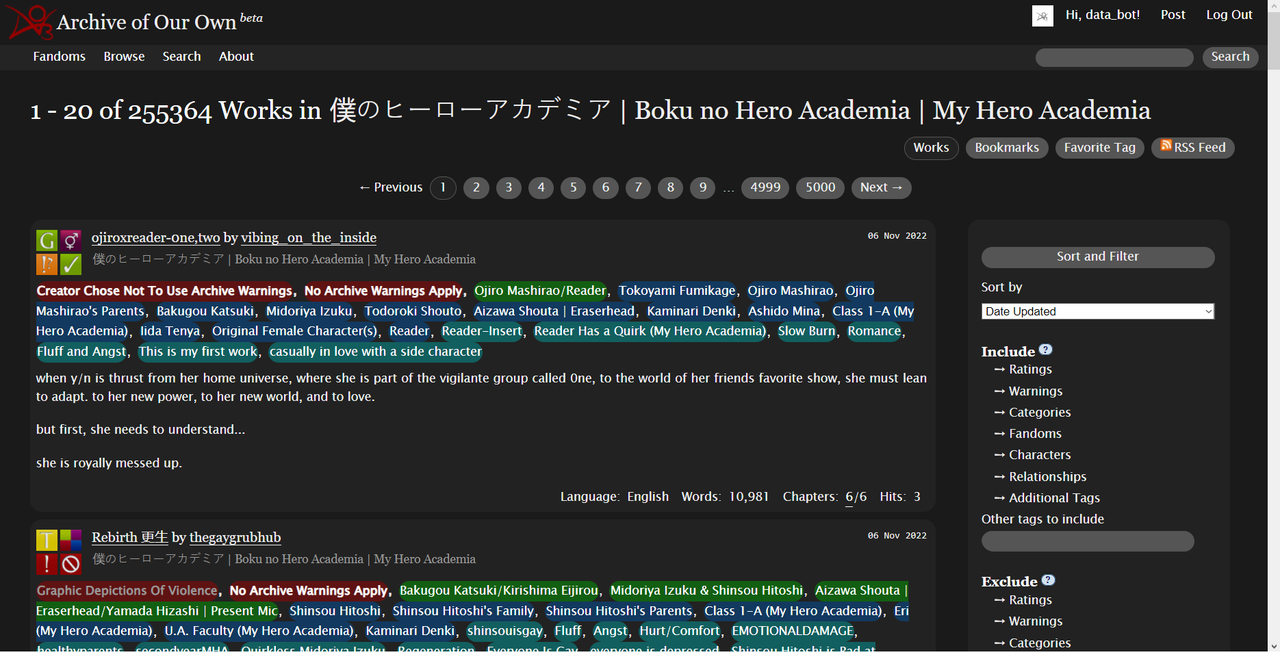Viewport: 1280px width, 652px height.
Task: Open author vibing_on_the_inside profile
Action: tap(309, 237)
